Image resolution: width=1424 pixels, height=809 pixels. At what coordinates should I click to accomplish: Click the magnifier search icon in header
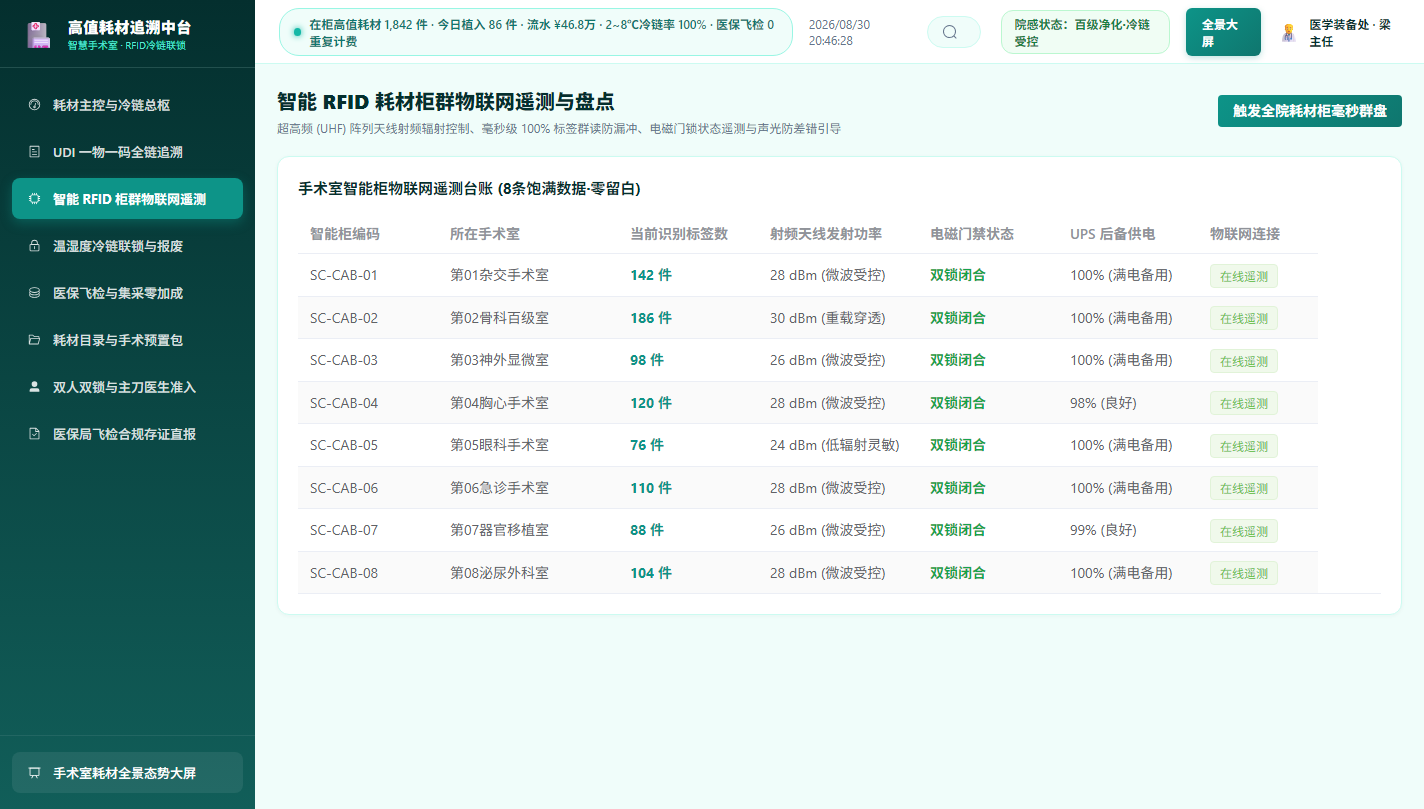pos(950,32)
